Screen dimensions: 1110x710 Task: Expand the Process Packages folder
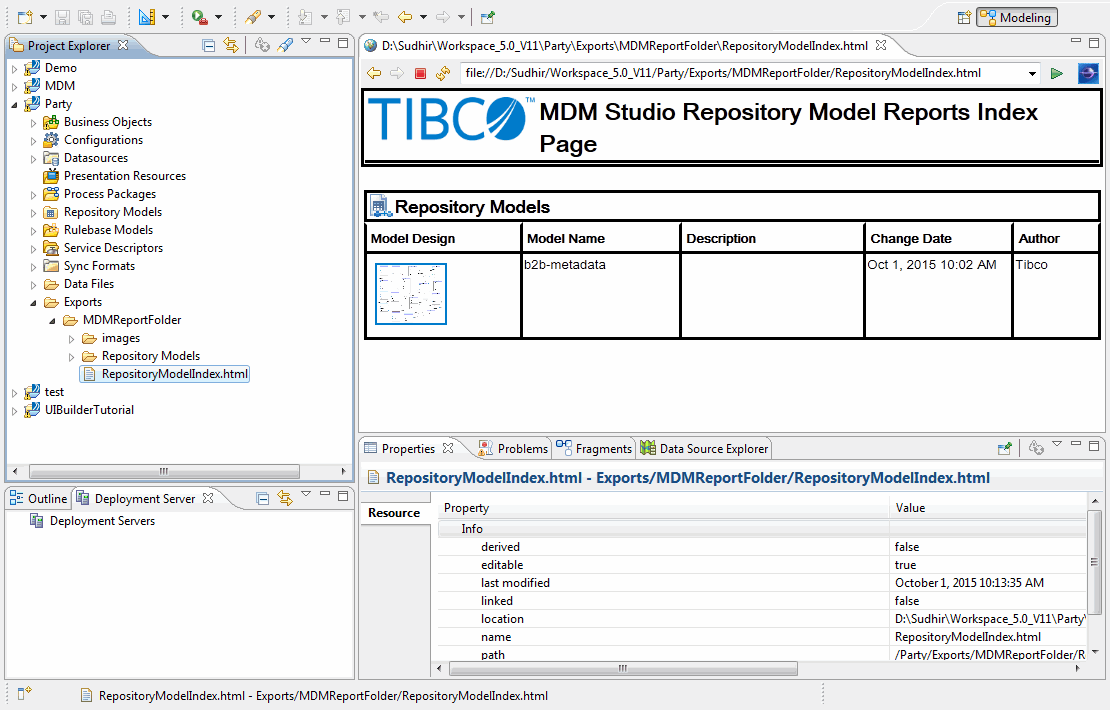33,195
